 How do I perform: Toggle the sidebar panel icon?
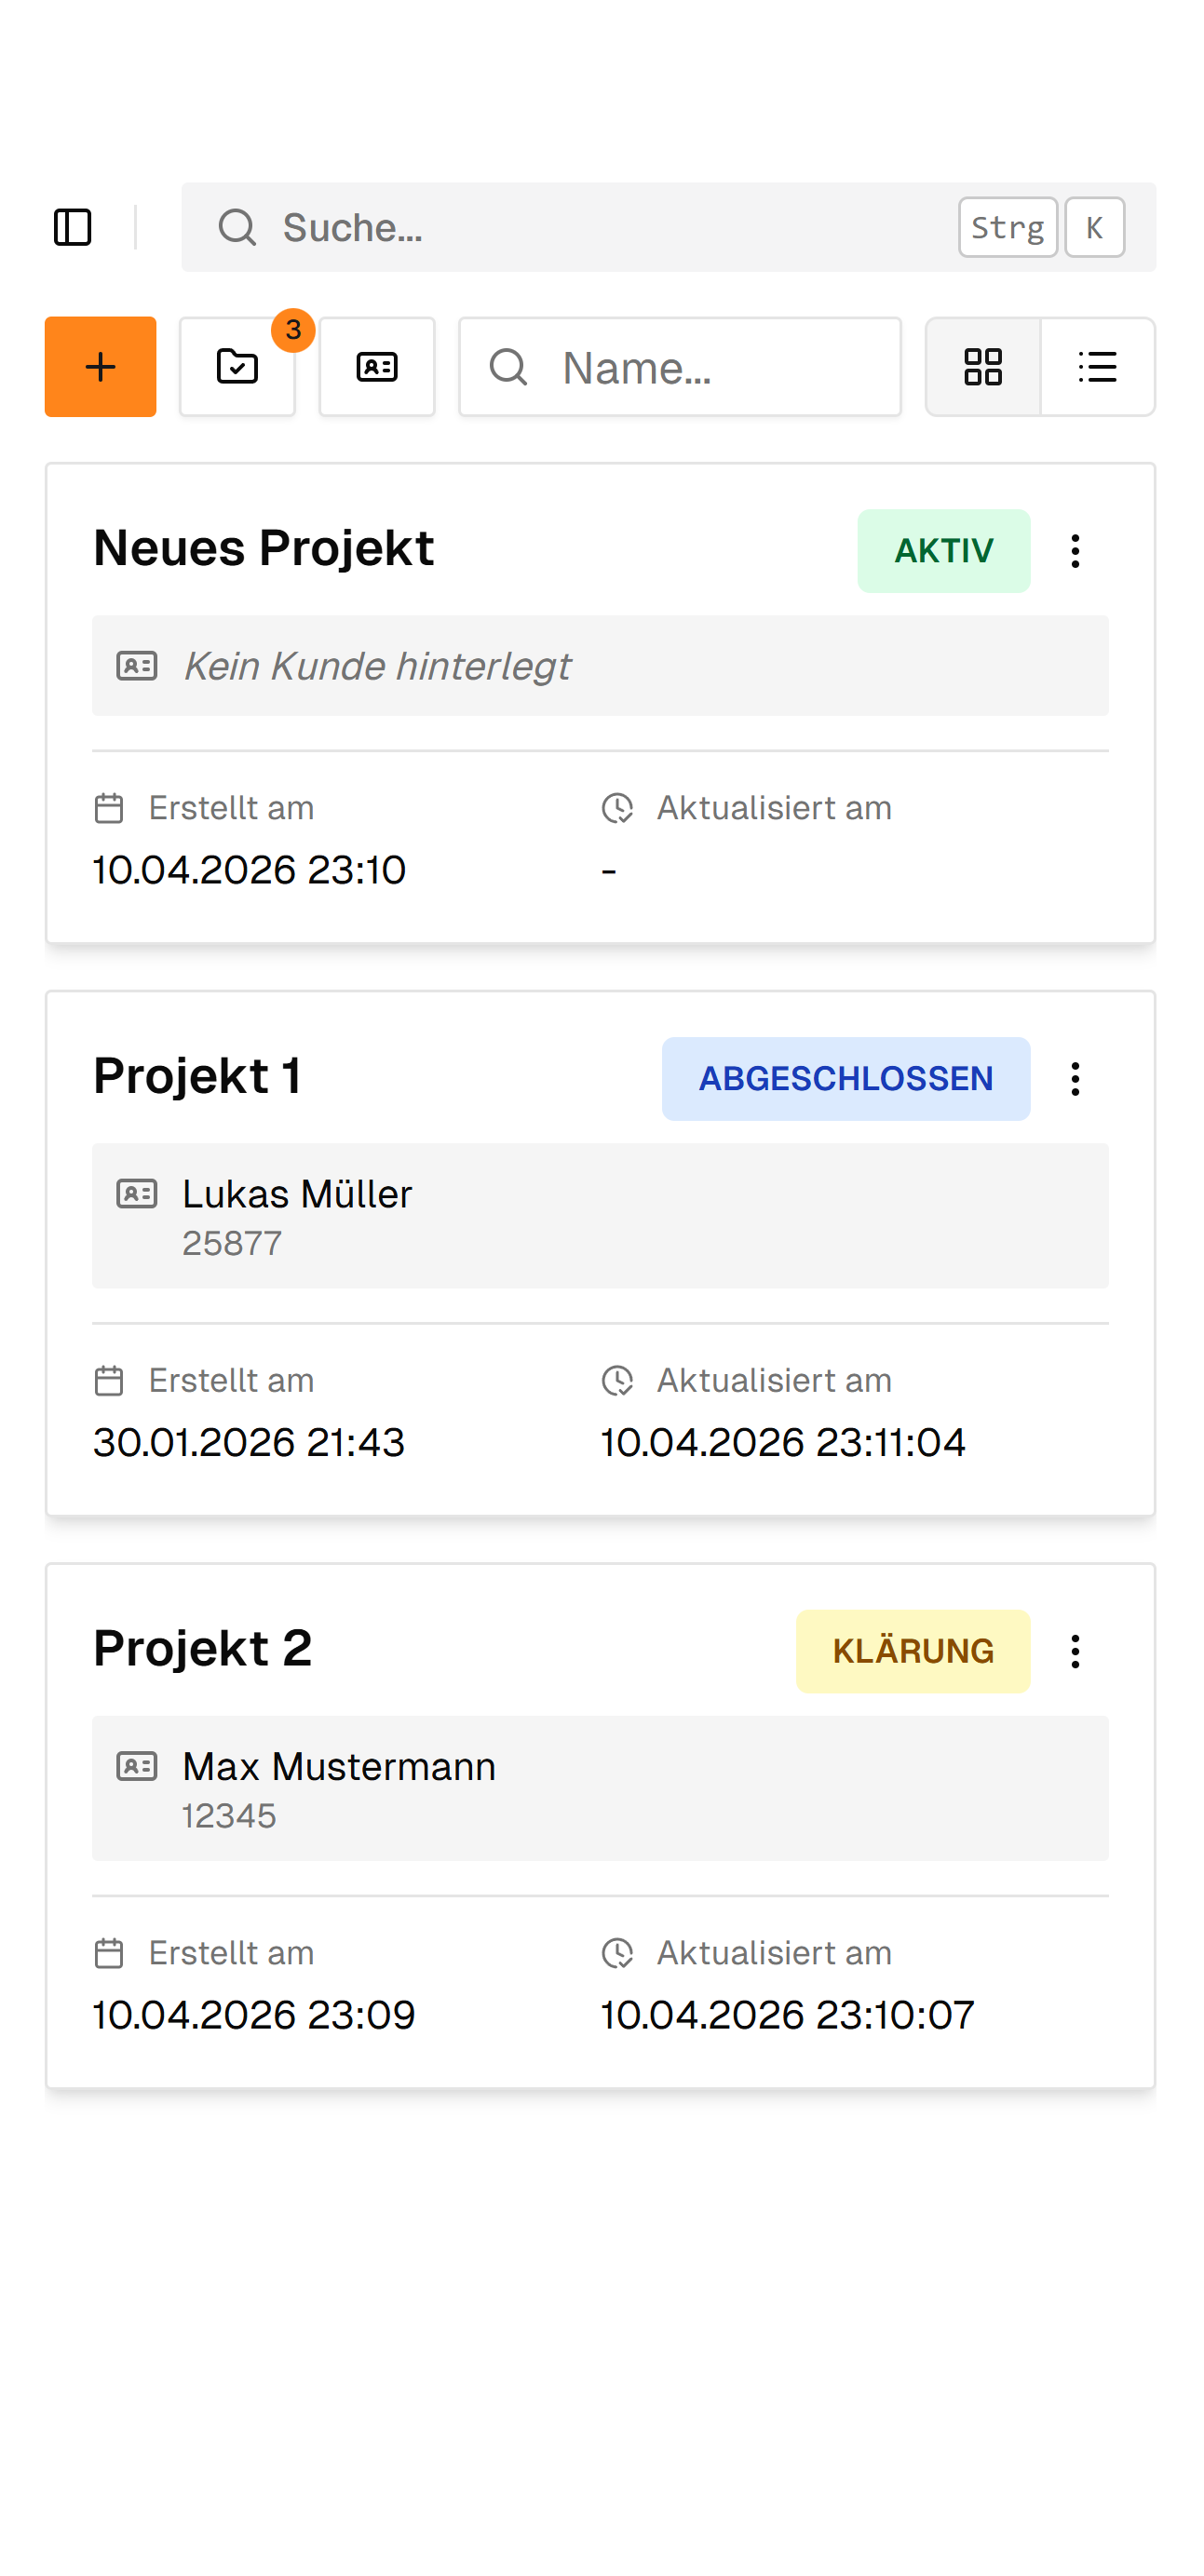72,227
